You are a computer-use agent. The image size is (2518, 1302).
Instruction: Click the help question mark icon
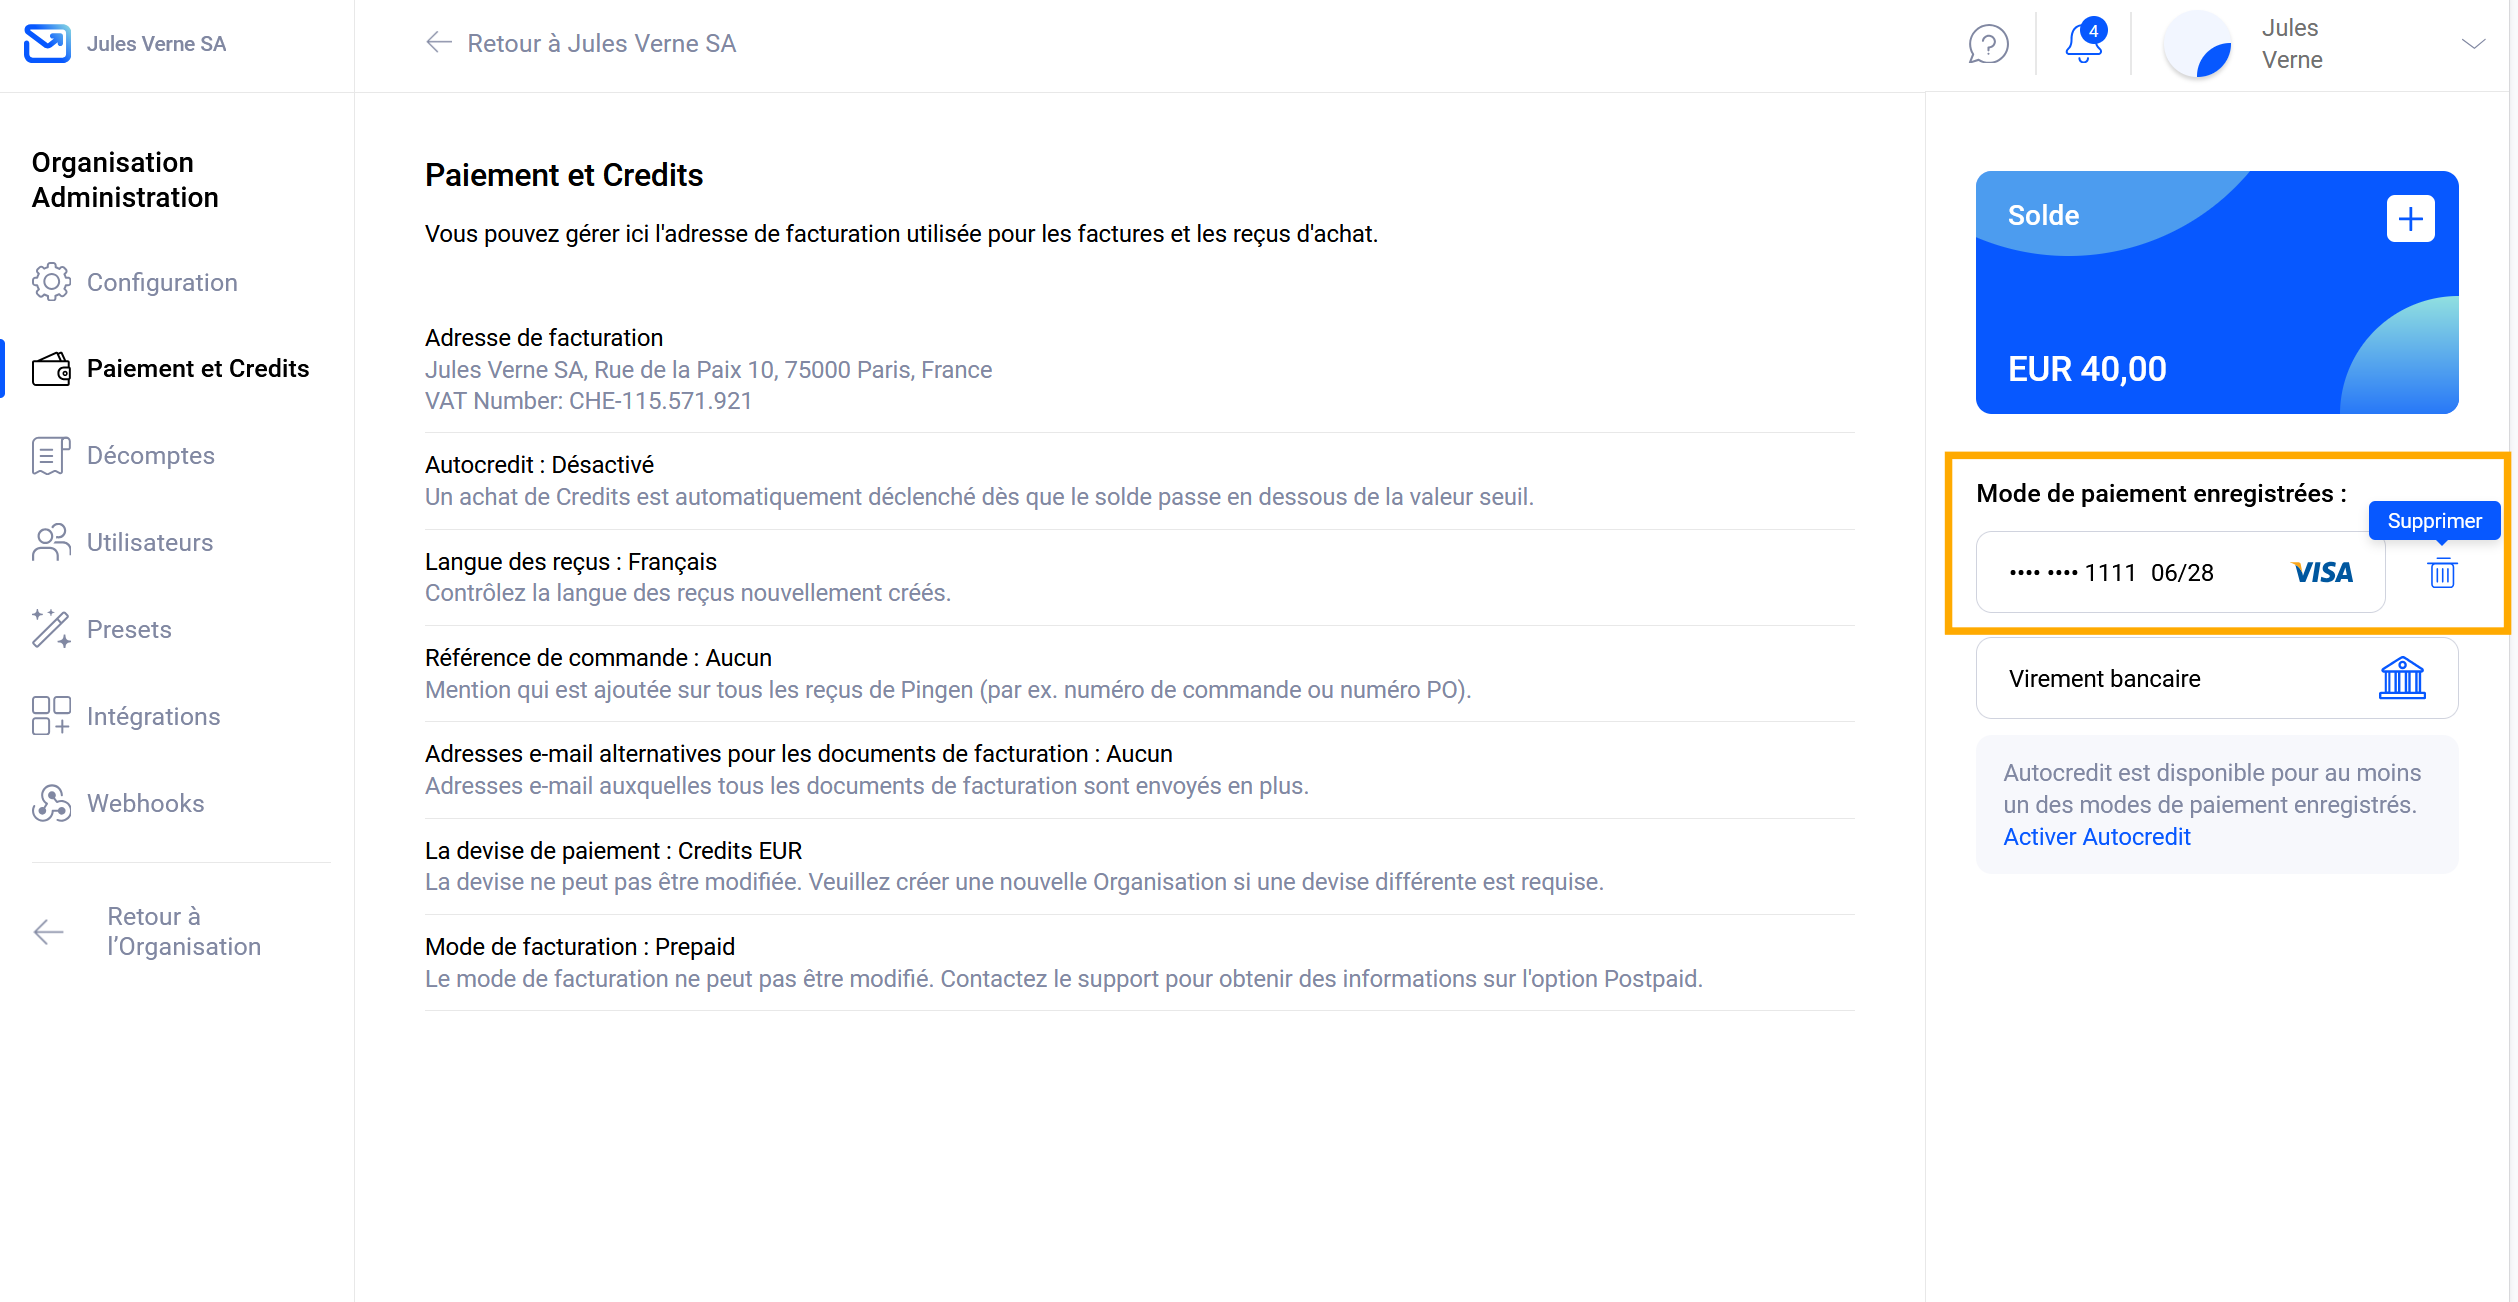click(1988, 44)
